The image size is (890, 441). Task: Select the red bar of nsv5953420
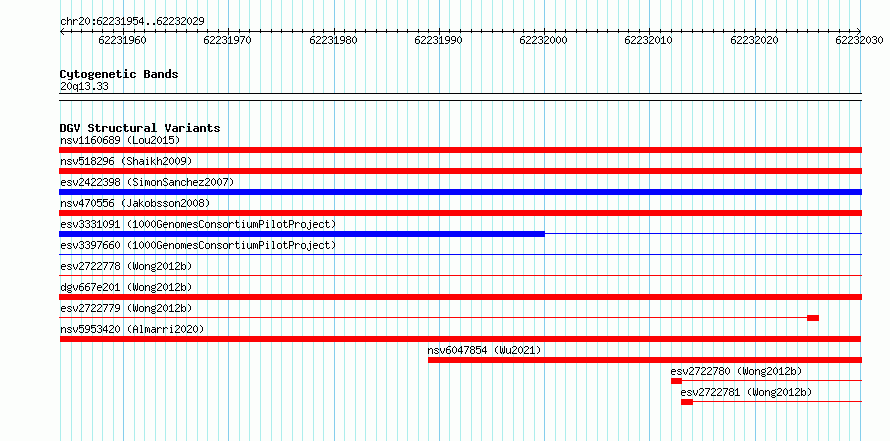point(461,339)
